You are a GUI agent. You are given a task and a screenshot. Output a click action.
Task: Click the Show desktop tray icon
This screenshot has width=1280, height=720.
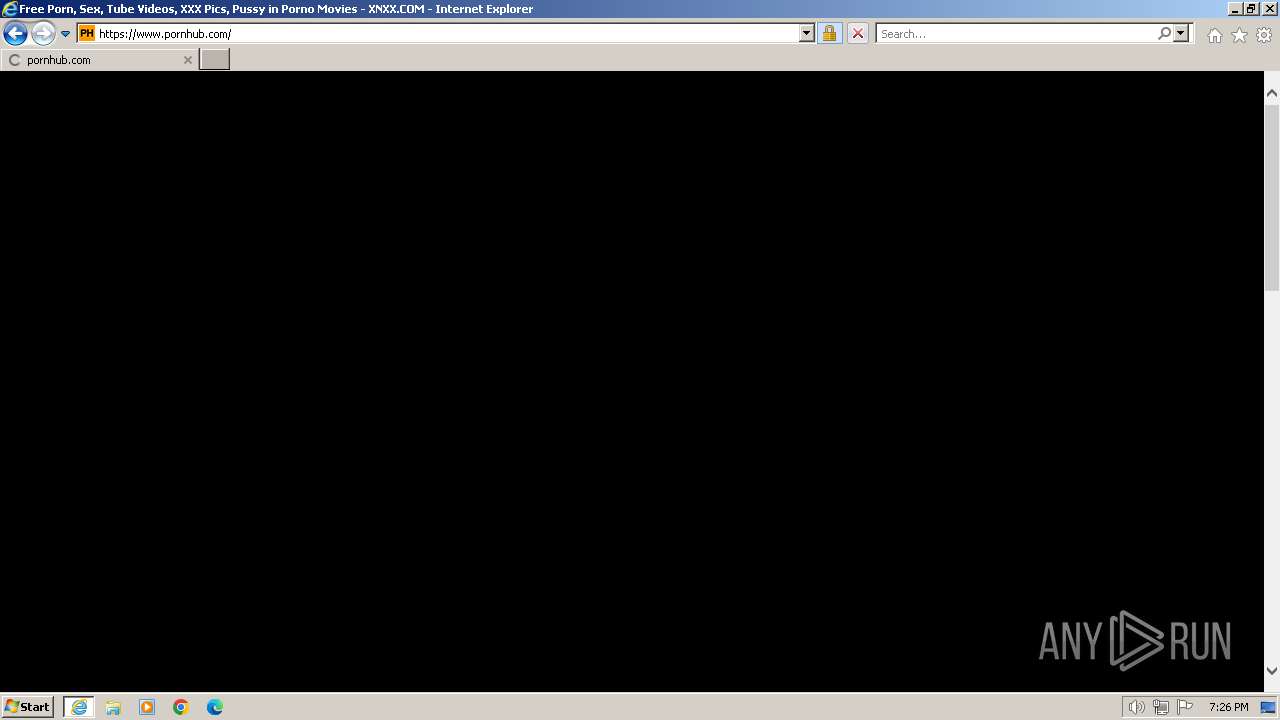click(x=1268, y=707)
